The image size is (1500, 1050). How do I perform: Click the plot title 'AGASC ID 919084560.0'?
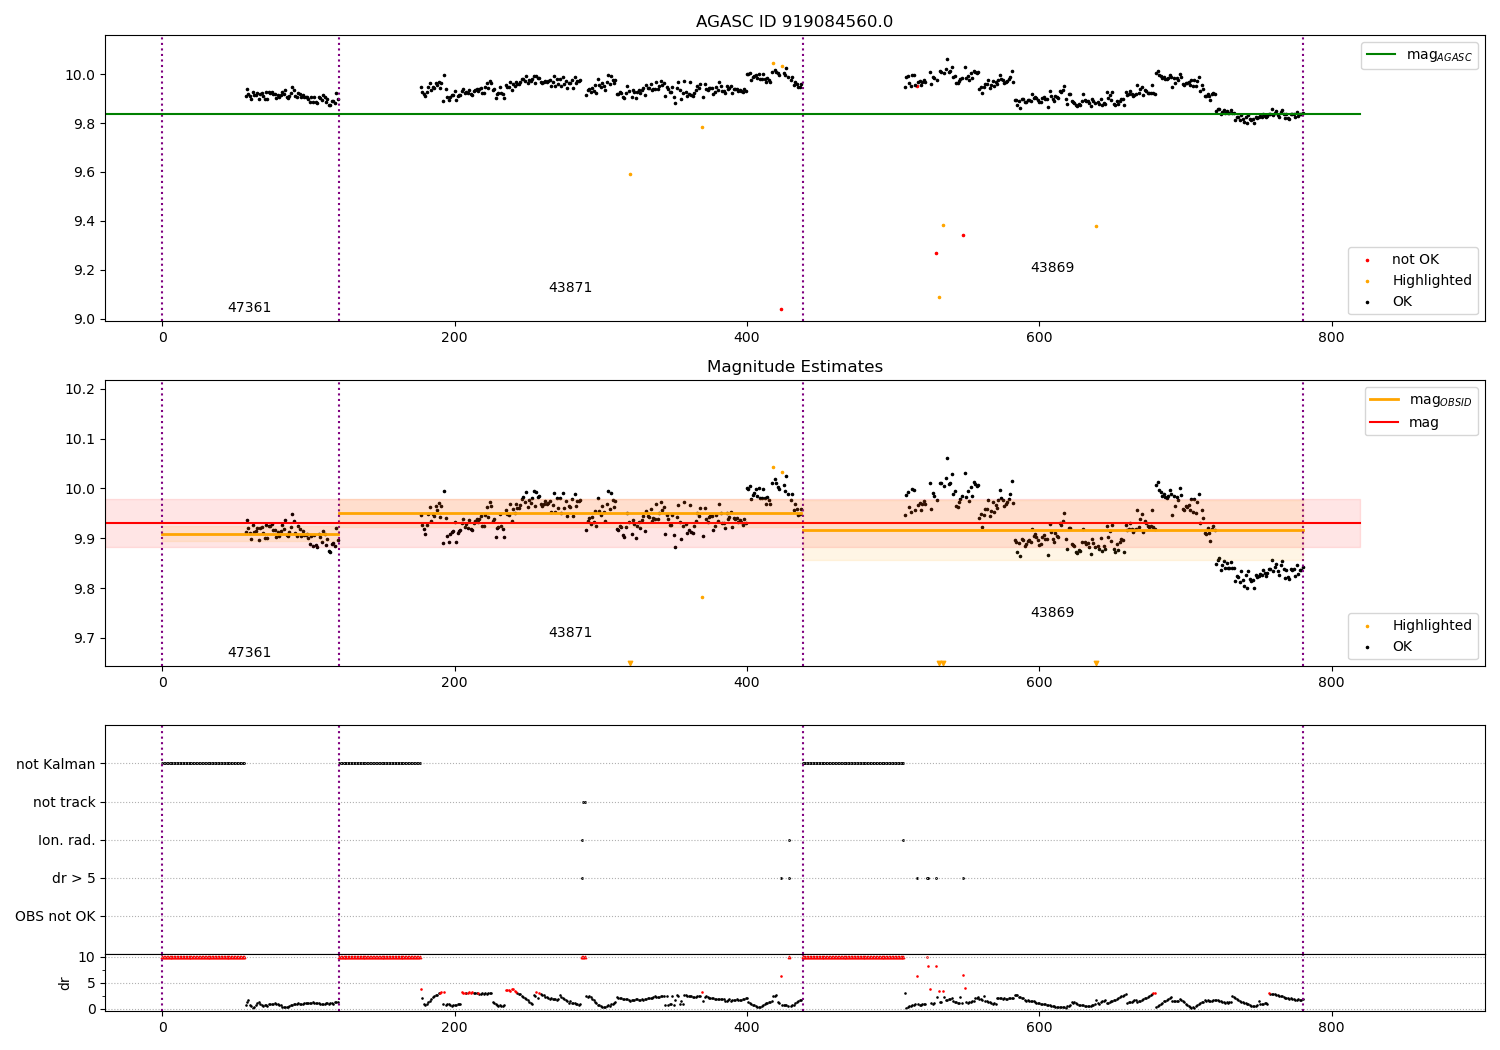click(794, 22)
